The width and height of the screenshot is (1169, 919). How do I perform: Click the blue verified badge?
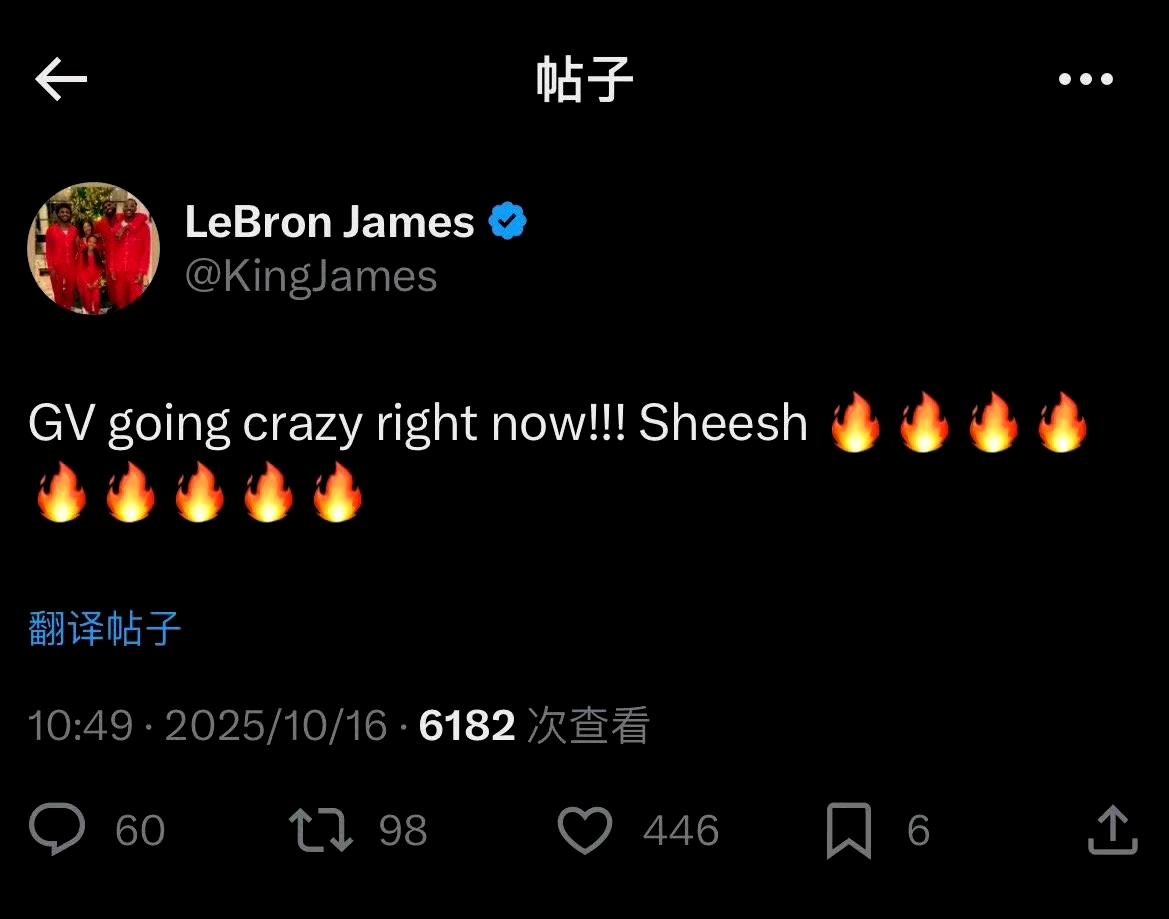tap(508, 221)
